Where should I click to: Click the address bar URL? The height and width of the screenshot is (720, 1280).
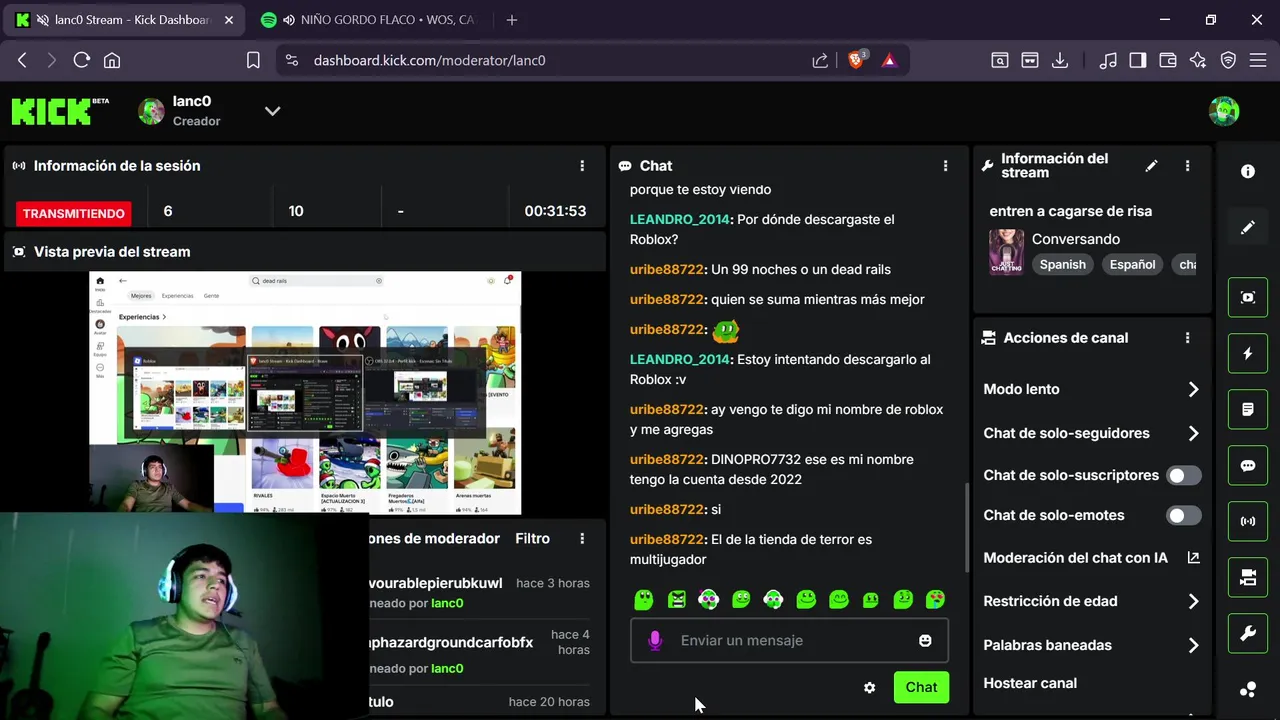coord(429,60)
